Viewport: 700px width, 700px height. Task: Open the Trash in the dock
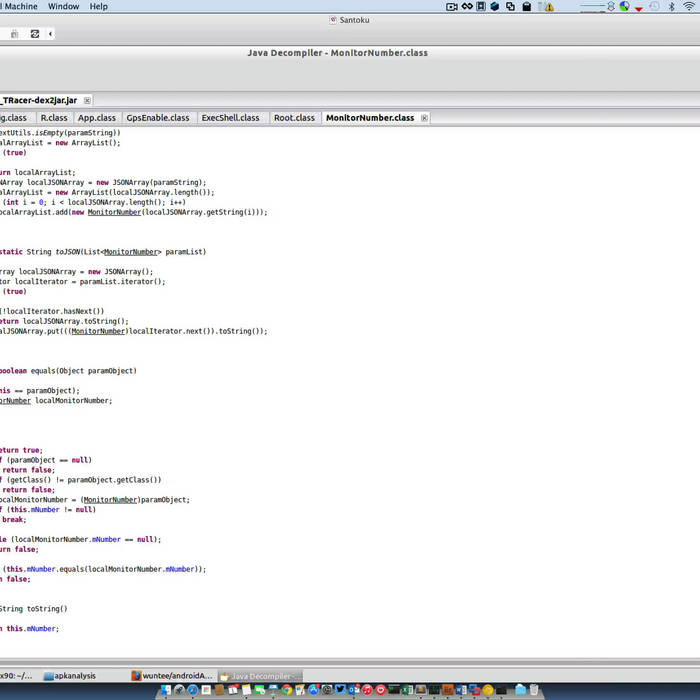(x=533, y=689)
